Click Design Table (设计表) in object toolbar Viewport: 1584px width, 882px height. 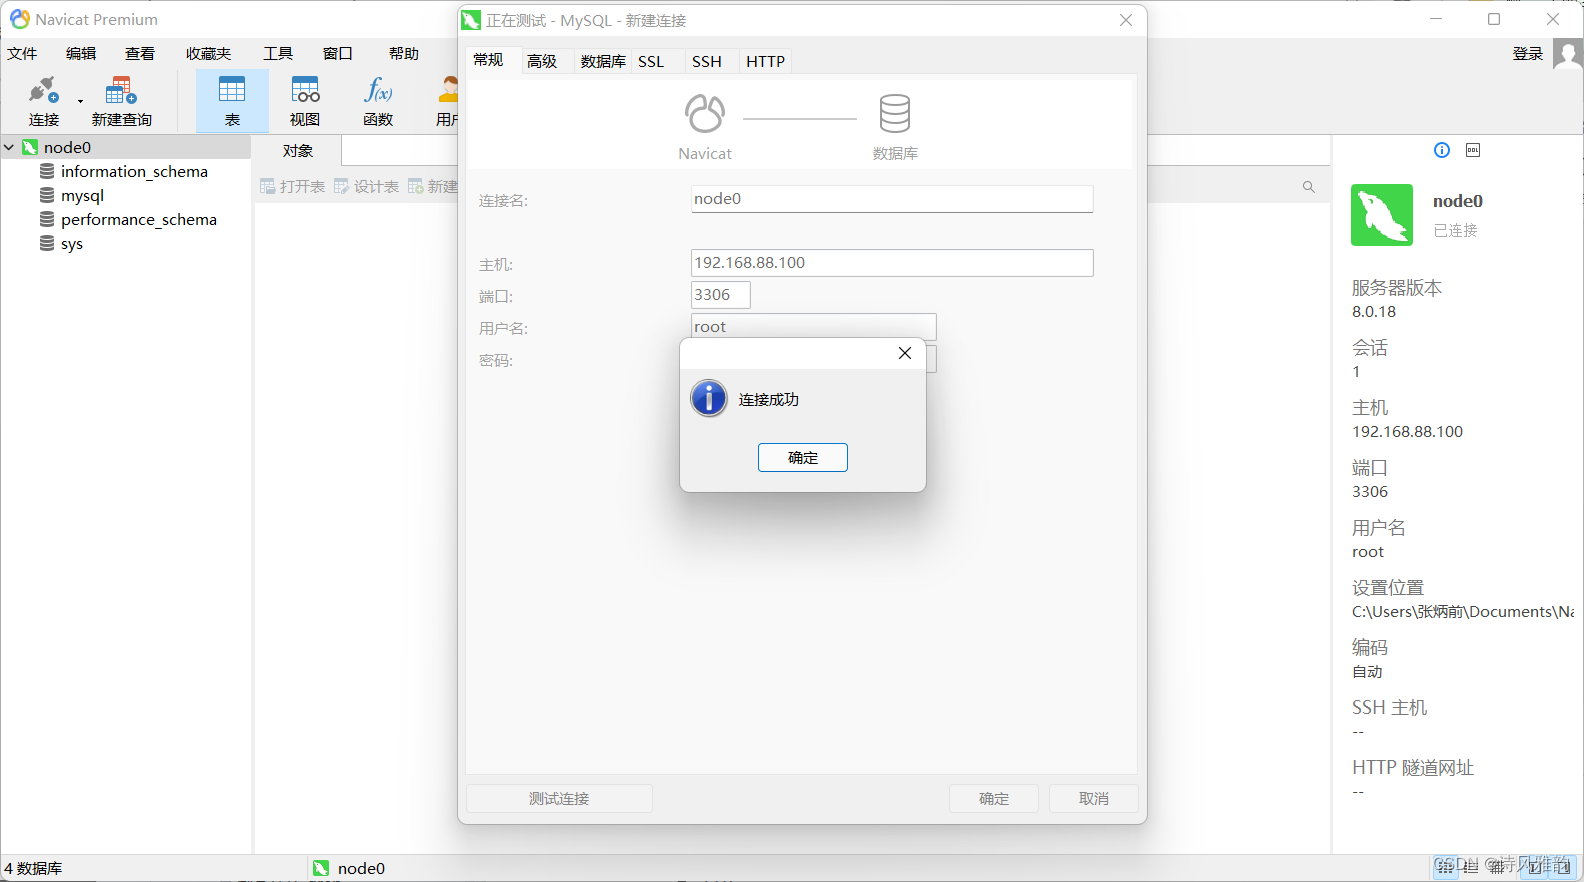point(367,187)
